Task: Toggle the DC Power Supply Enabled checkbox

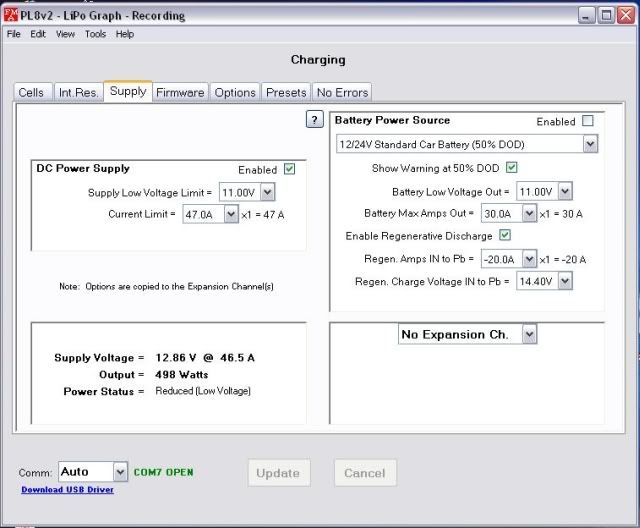Action: [x=289, y=169]
